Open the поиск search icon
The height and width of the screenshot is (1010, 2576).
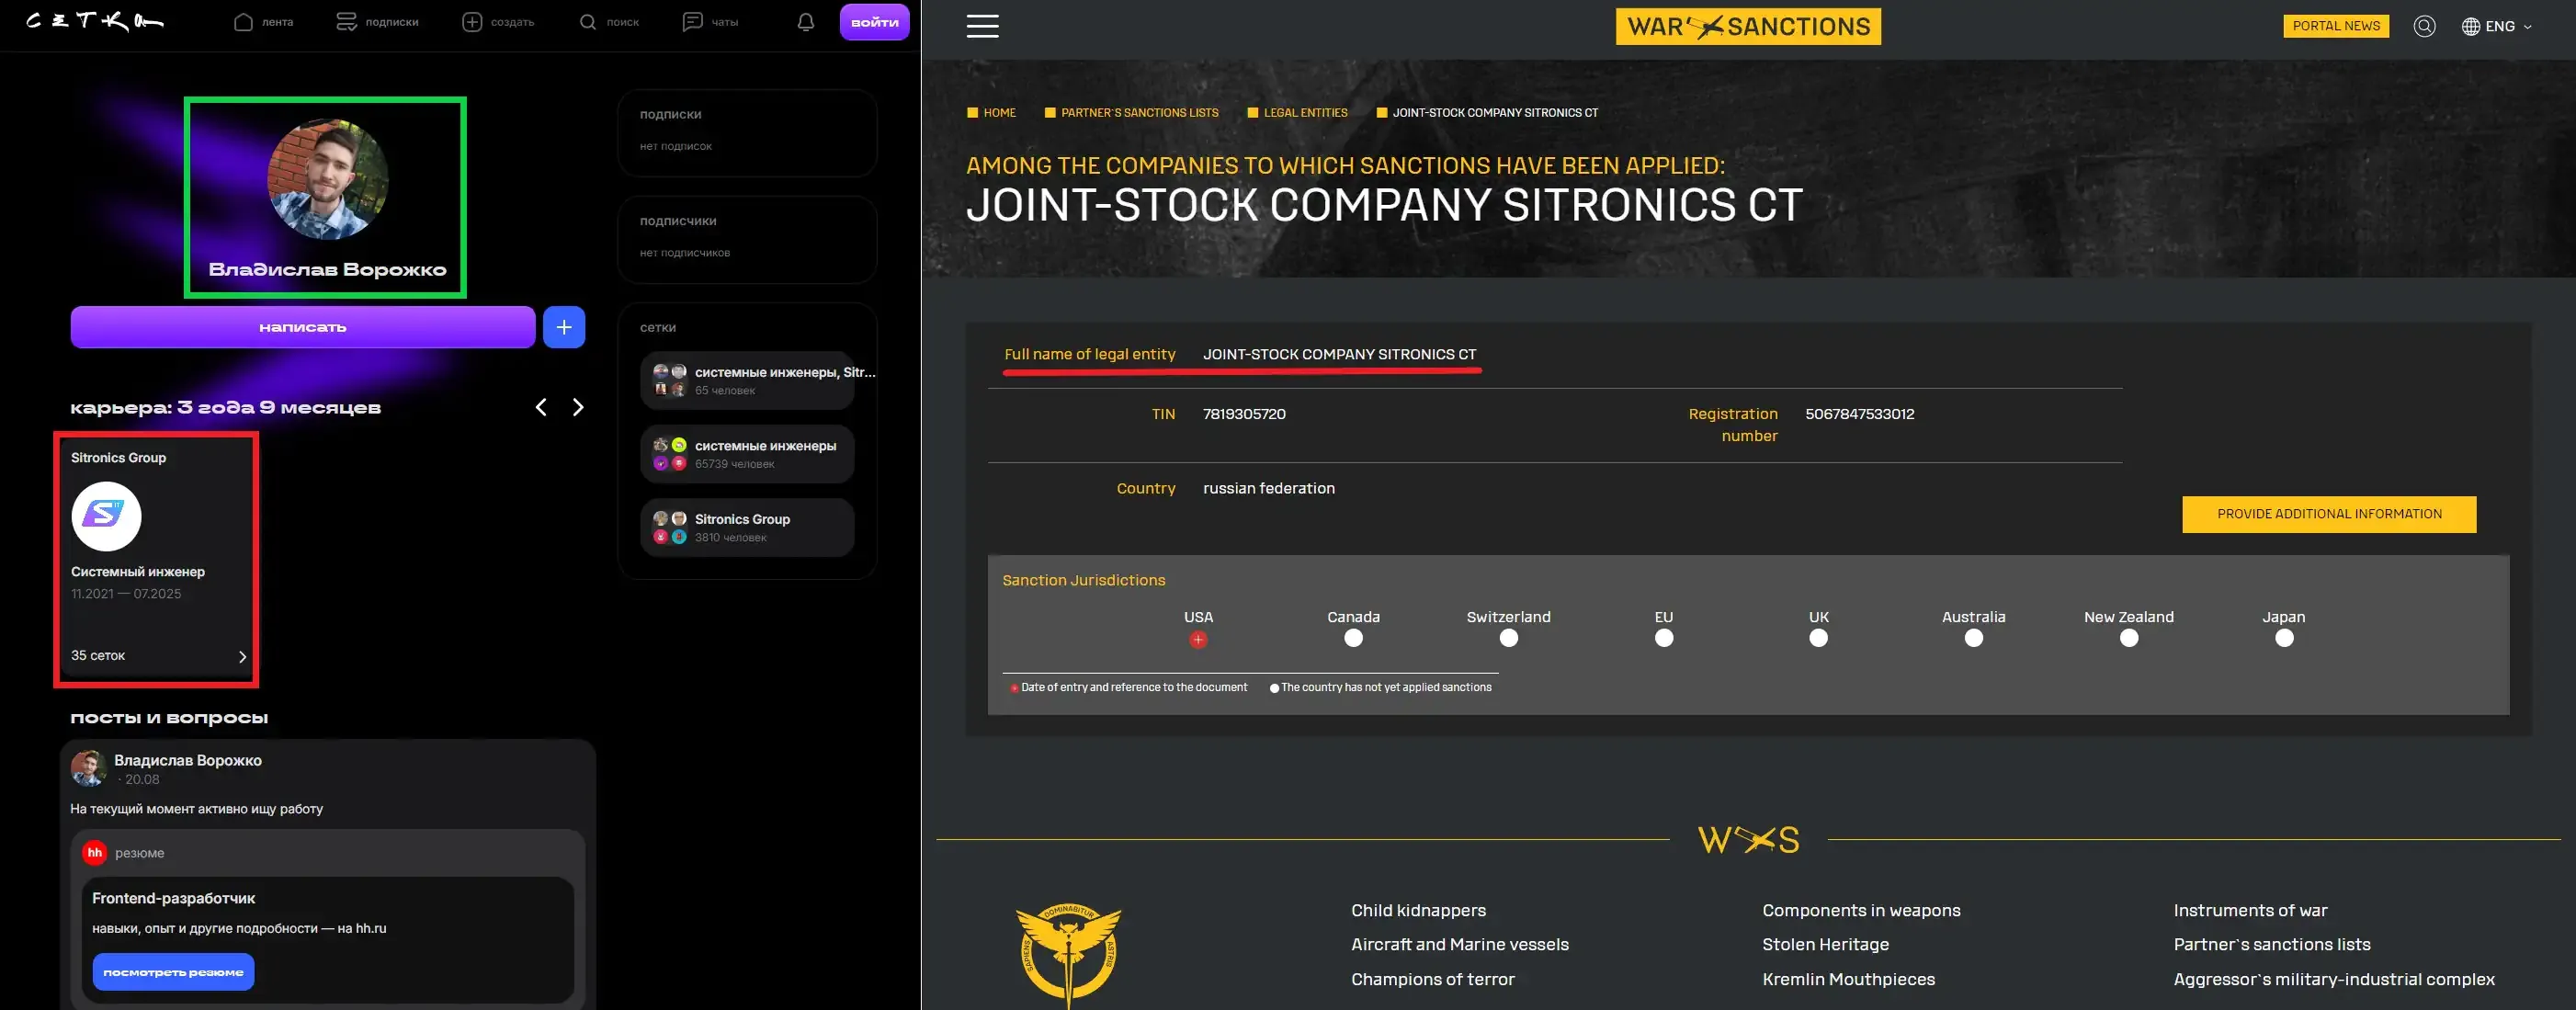(586, 21)
